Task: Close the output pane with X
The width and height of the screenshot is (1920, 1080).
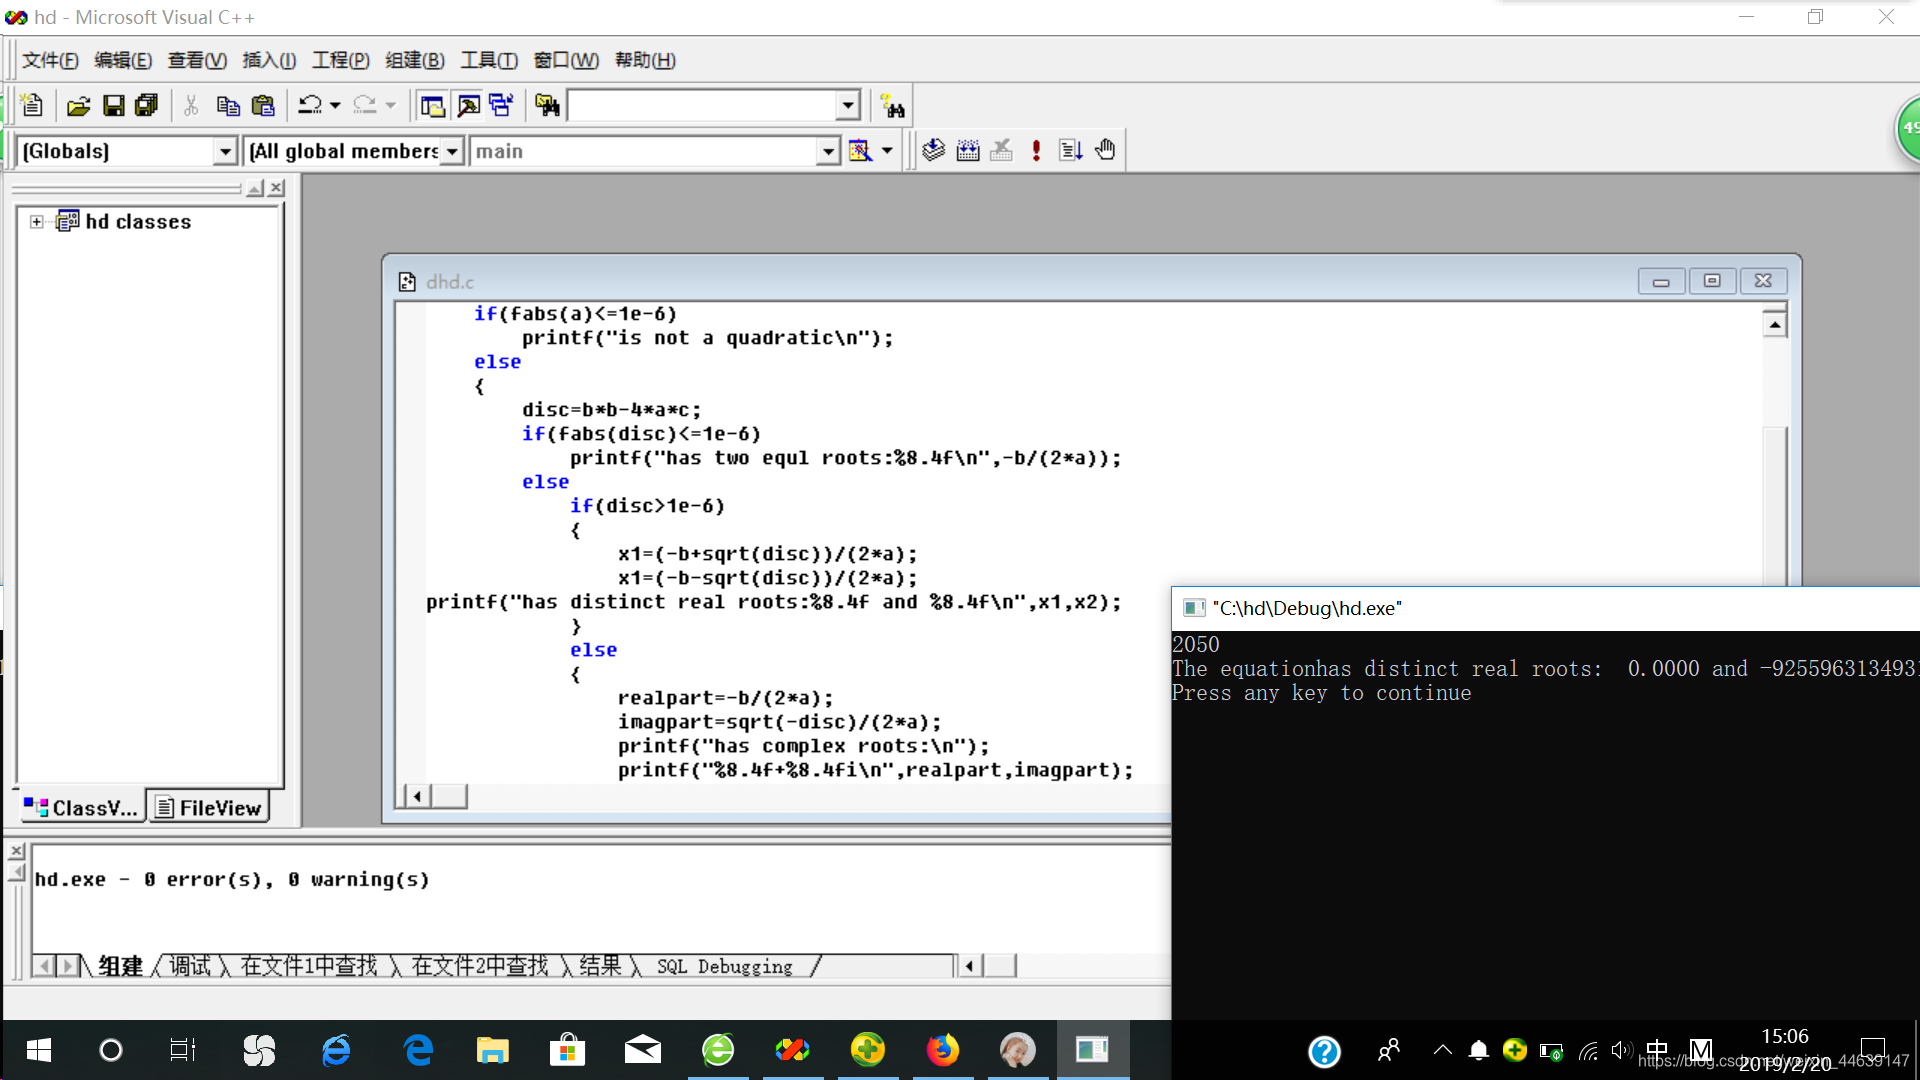Action: click(x=16, y=851)
